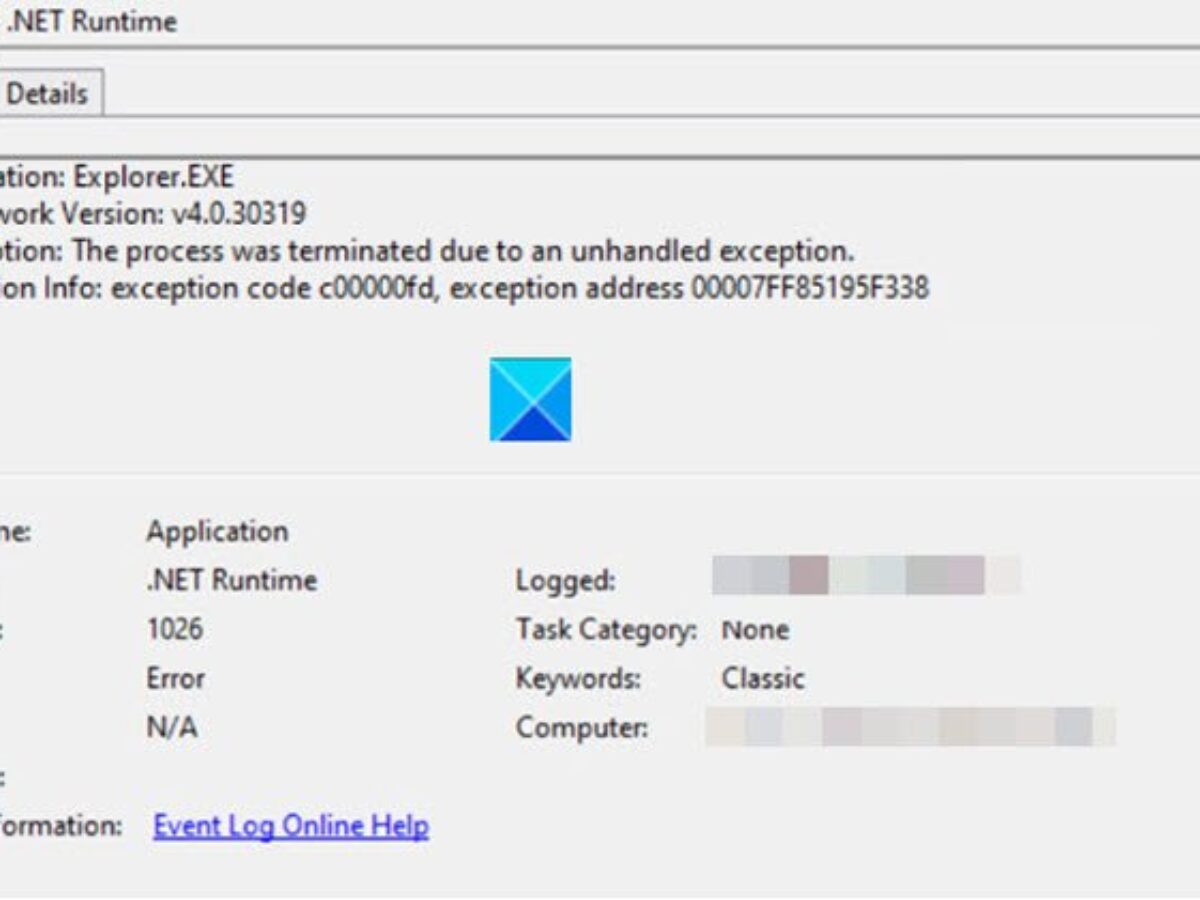Click the 'Explorer.EXE' application line
This screenshot has height=900, width=1200.
tap(116, 177)
